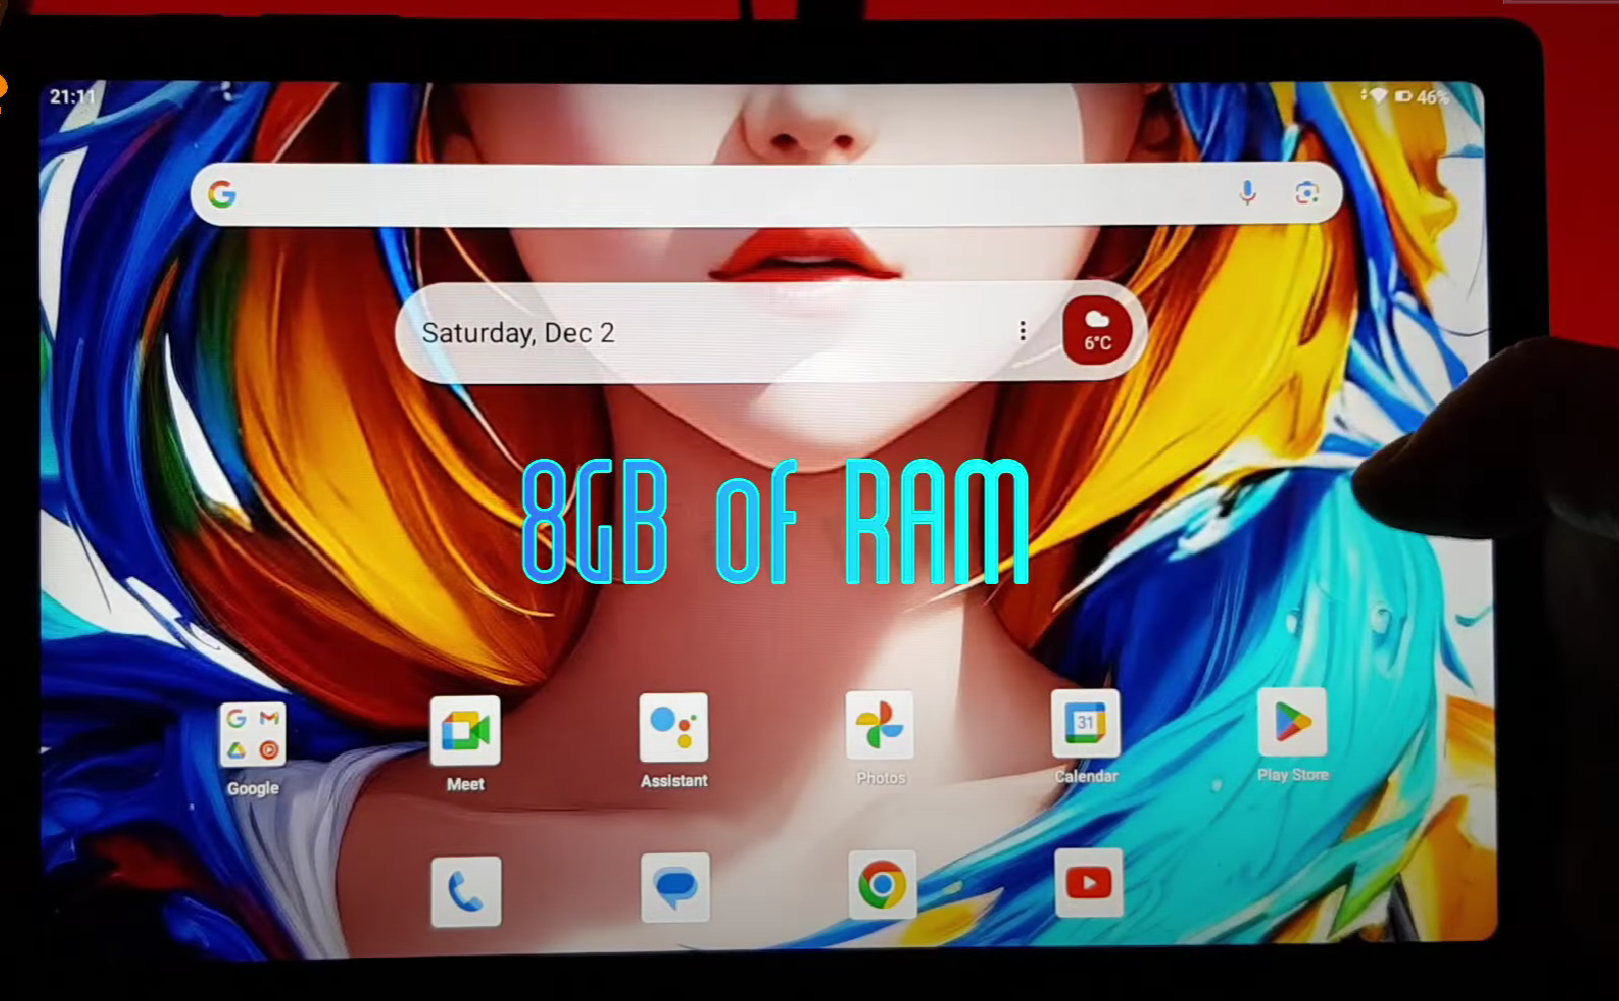Image resolution: width=1619 pixels, height=1001 pixels.
Task: Expand the Google apps folder
Action: [252, 735]
